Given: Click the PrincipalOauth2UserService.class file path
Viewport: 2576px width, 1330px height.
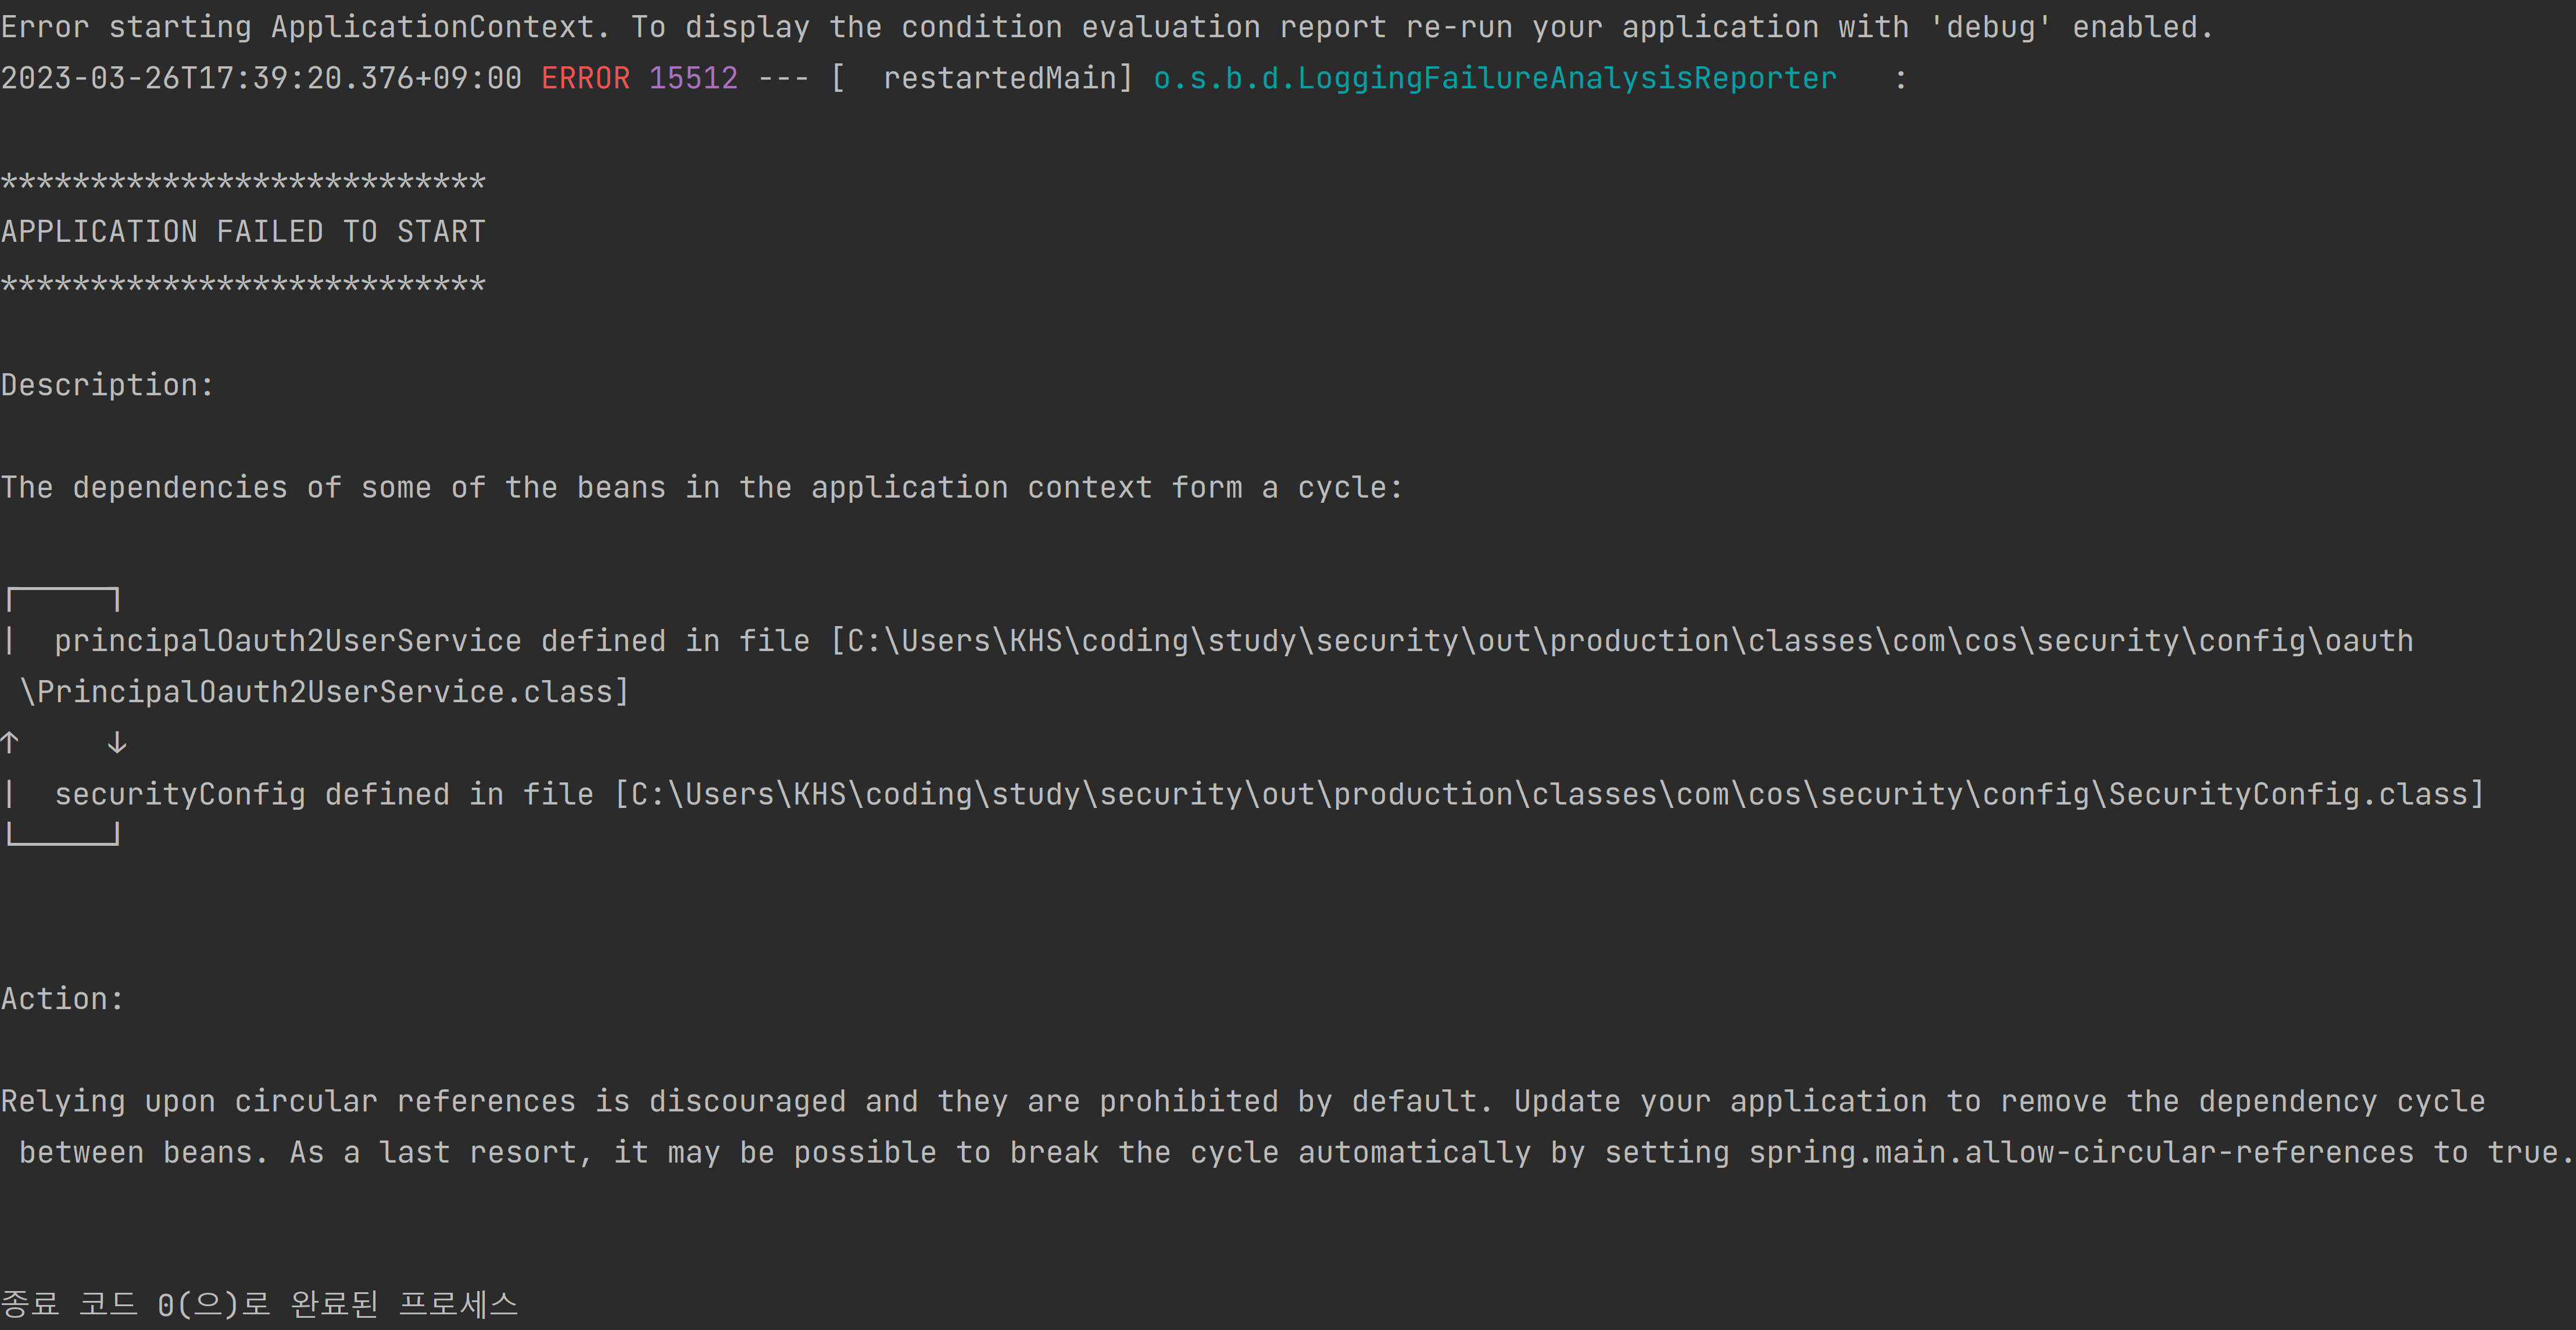Looking at the screenshot, I should pos(324,692).
